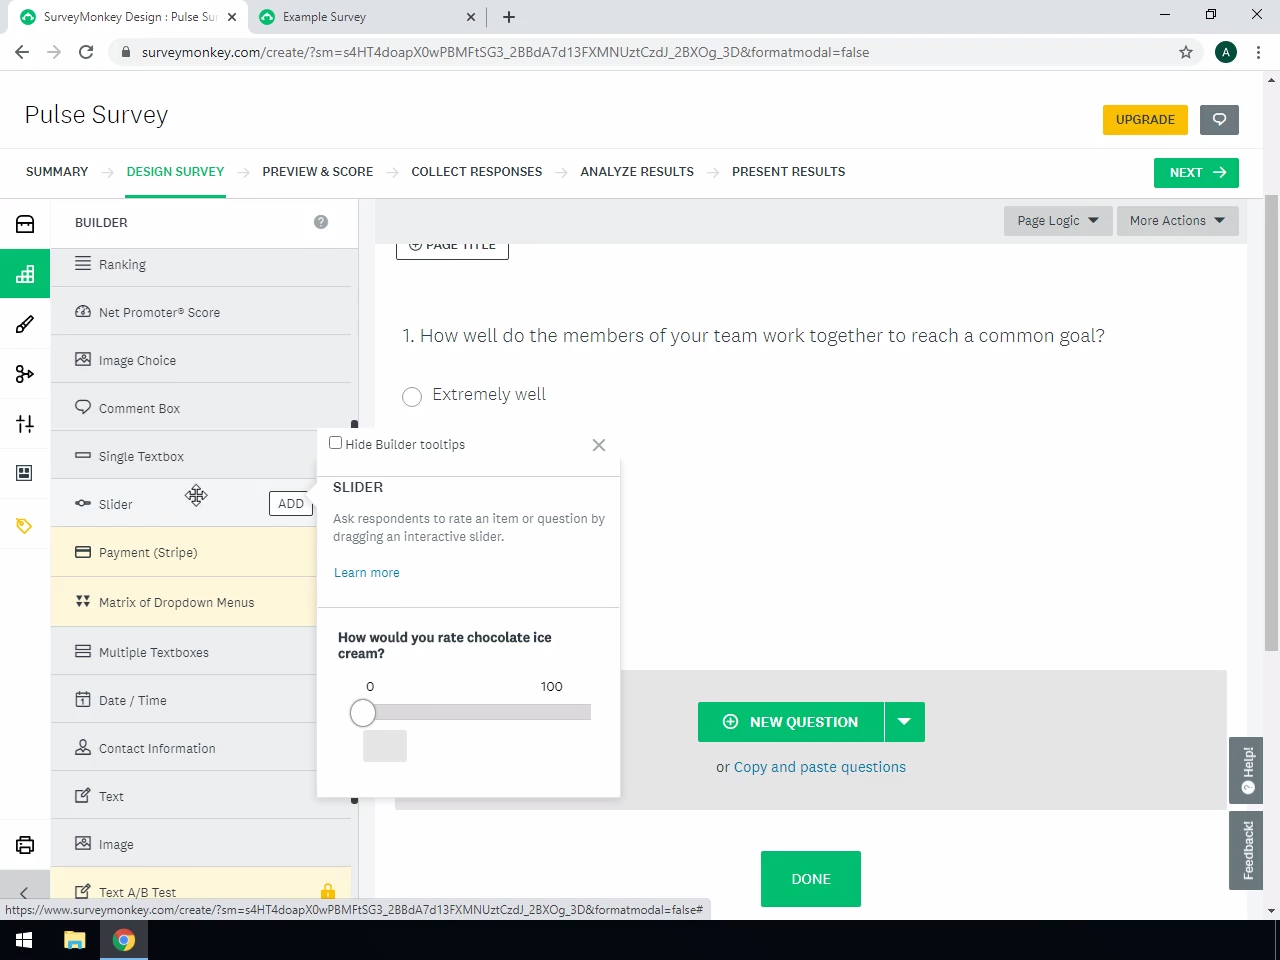Viewport: 1280px width, 960px height.
Task: Click the Single Textbox icon
Action: click(x=83, y=455)
